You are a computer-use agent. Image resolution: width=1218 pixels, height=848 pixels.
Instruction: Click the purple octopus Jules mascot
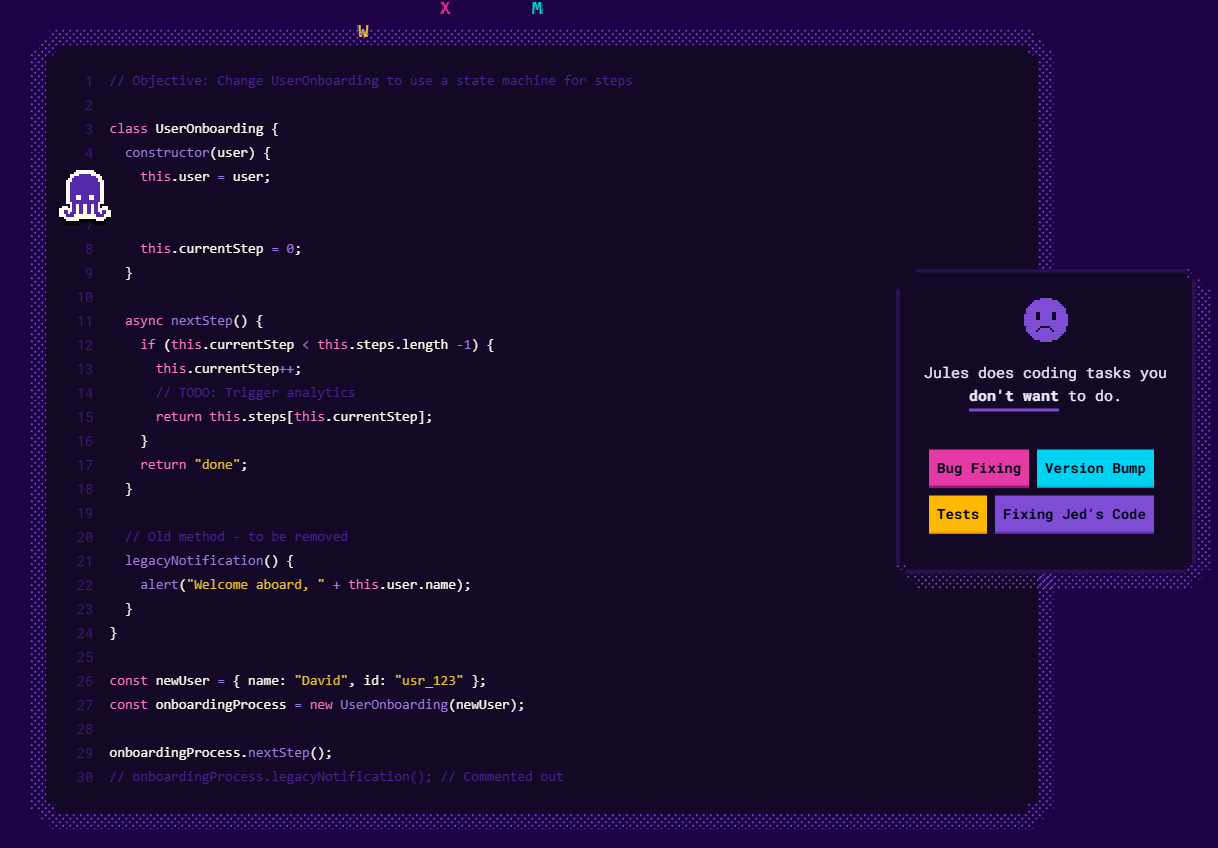[x=85, y=196]
